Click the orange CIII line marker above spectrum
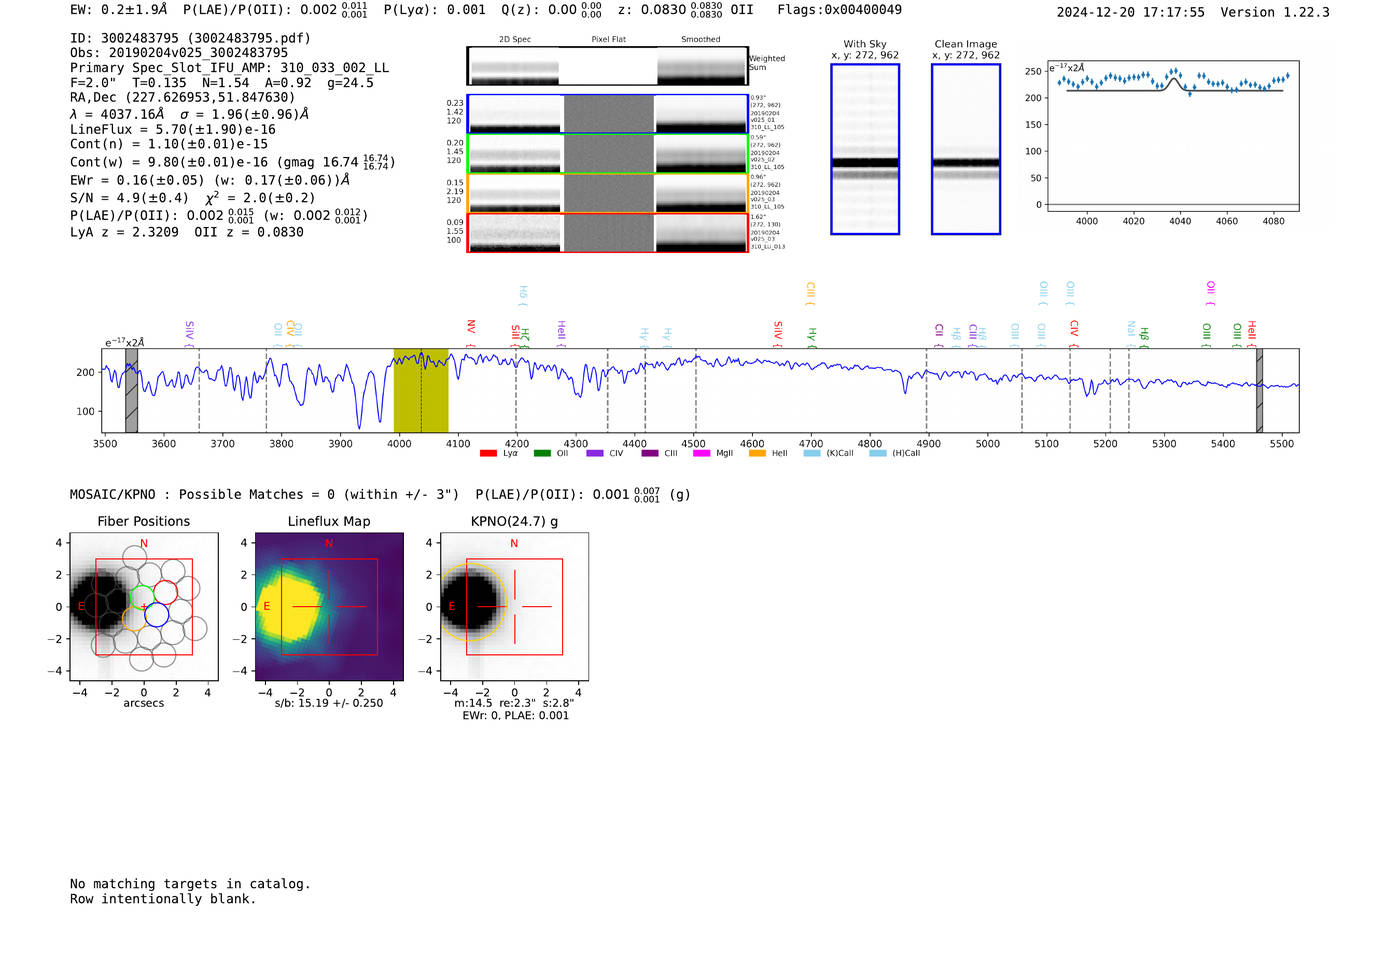The image size is (1400, 953). 810,292
